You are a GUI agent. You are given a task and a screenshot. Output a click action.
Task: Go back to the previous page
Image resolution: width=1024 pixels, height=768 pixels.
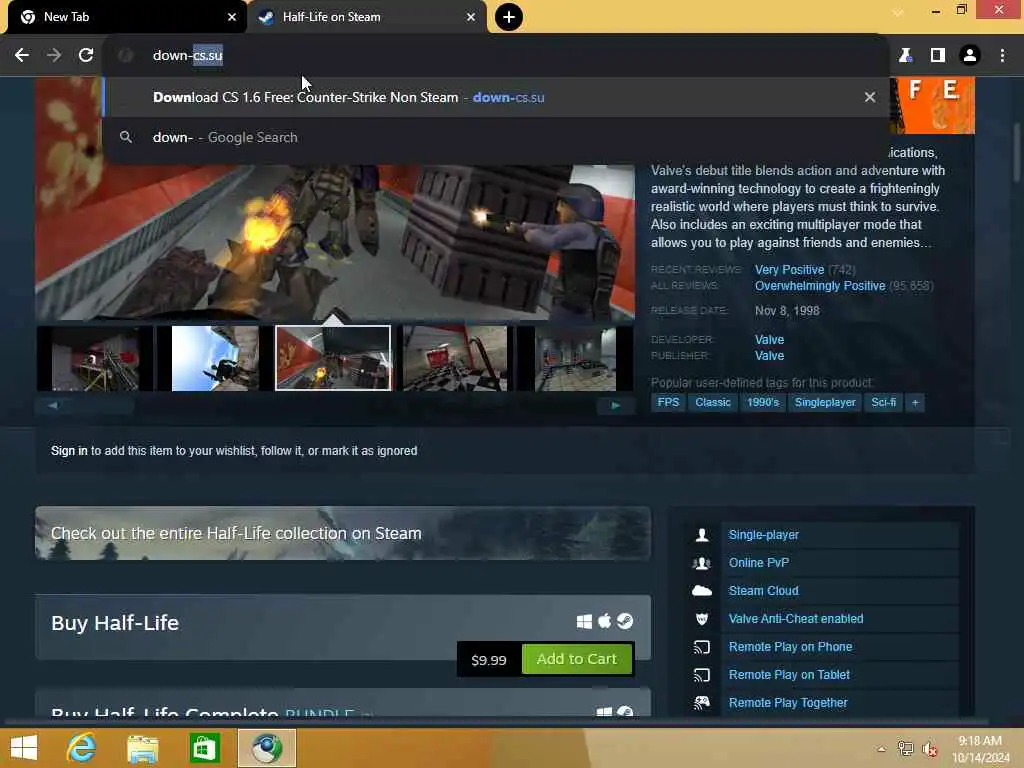coord(22,56)
